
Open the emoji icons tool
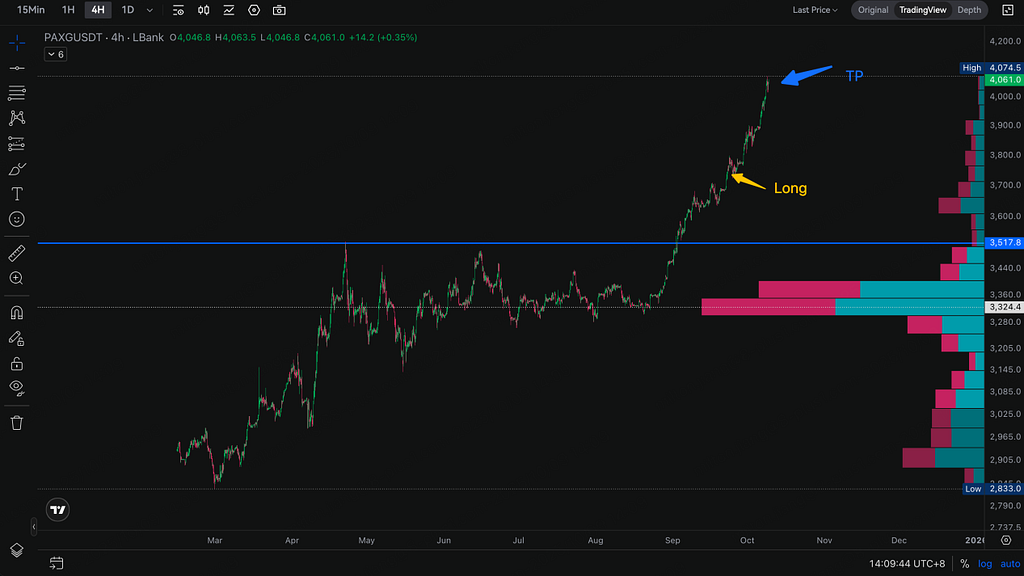pyautogui.click(x=17, y=219)
